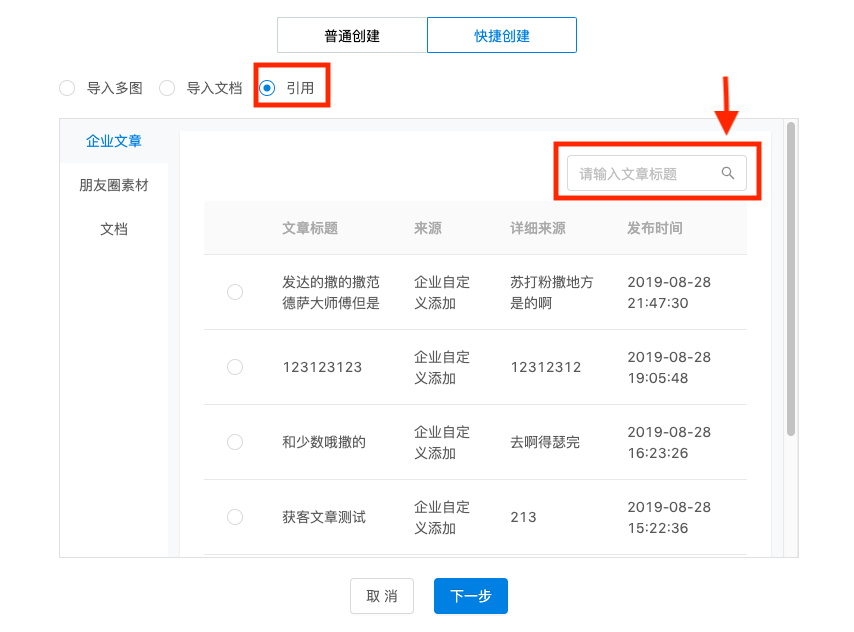Click the 取消 button
The width and height of the screenshot is (854, 632).
[382, 596]
